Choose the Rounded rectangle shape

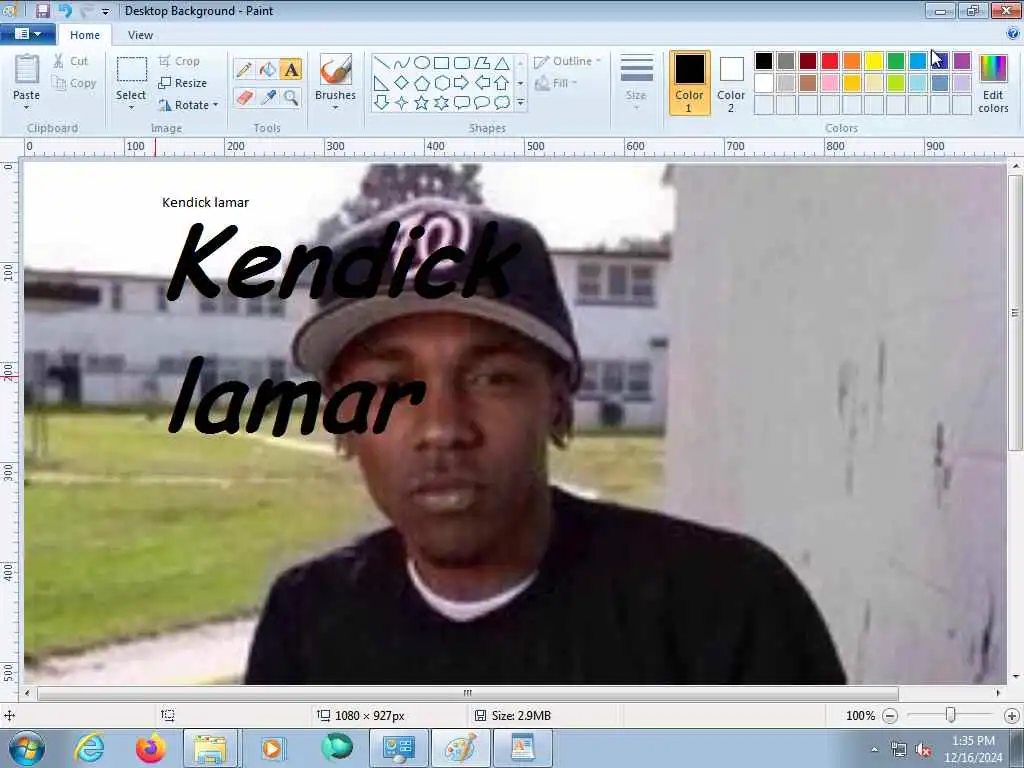click(x=462, y=63)
